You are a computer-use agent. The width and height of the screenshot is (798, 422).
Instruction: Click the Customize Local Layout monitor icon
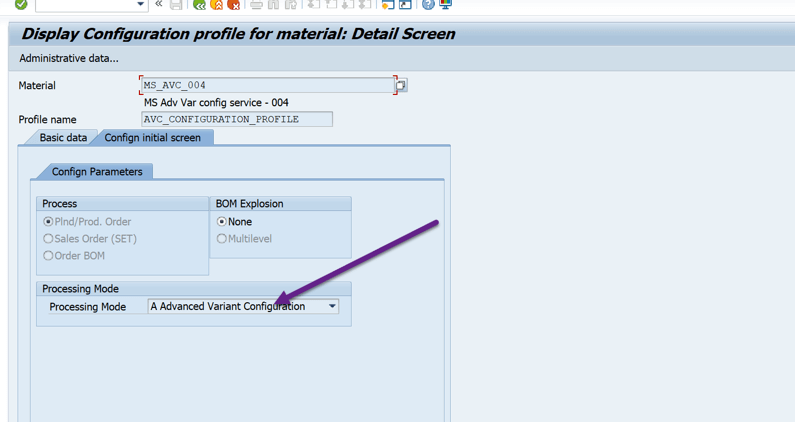click(445, 5)
